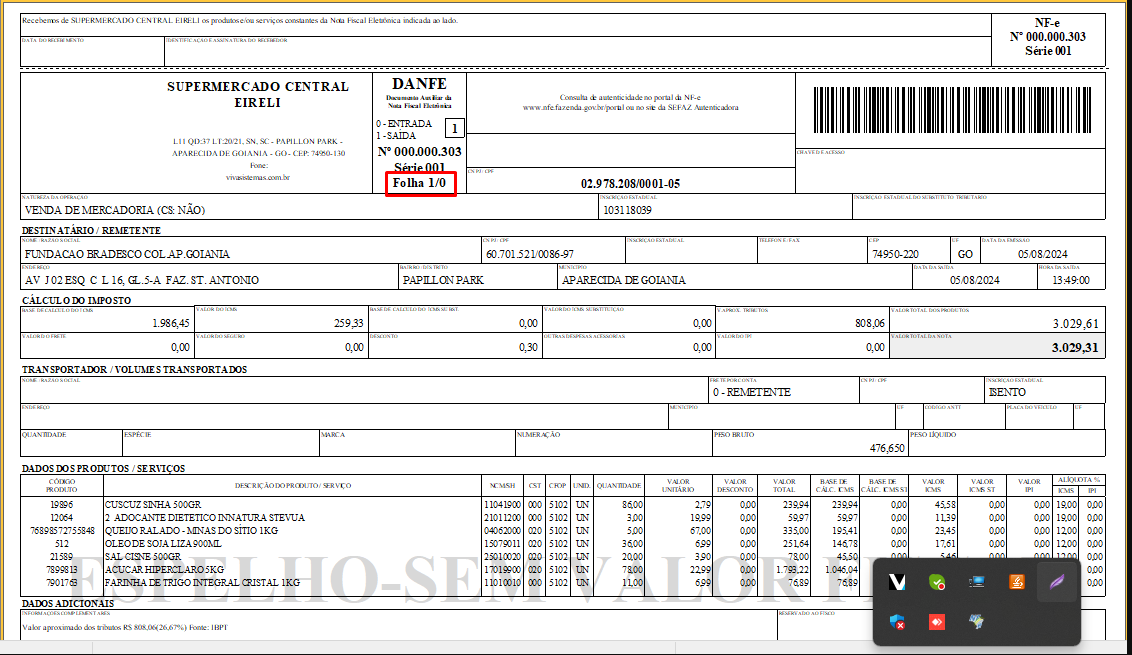This screenshot has height=655, width=1132.
Task: Click gross weight value 476,650
Action: [x=887, y=448]
